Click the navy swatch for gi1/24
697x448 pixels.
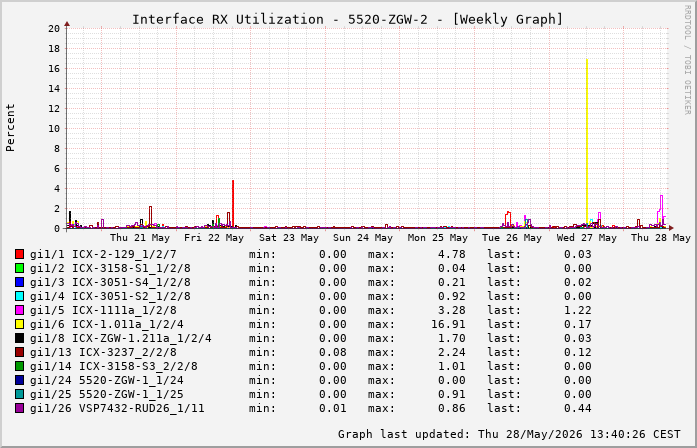19,380
